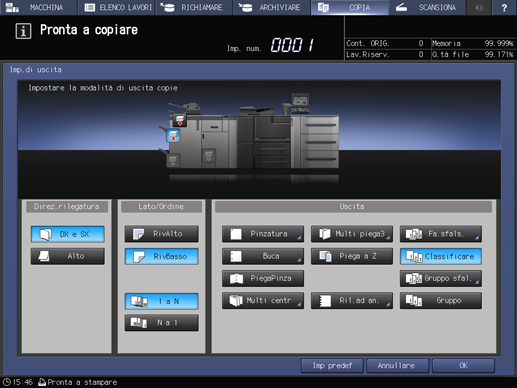Select PiegaPinza fold and staple
The width and height of the screenshot is (517, 388).
263,278
